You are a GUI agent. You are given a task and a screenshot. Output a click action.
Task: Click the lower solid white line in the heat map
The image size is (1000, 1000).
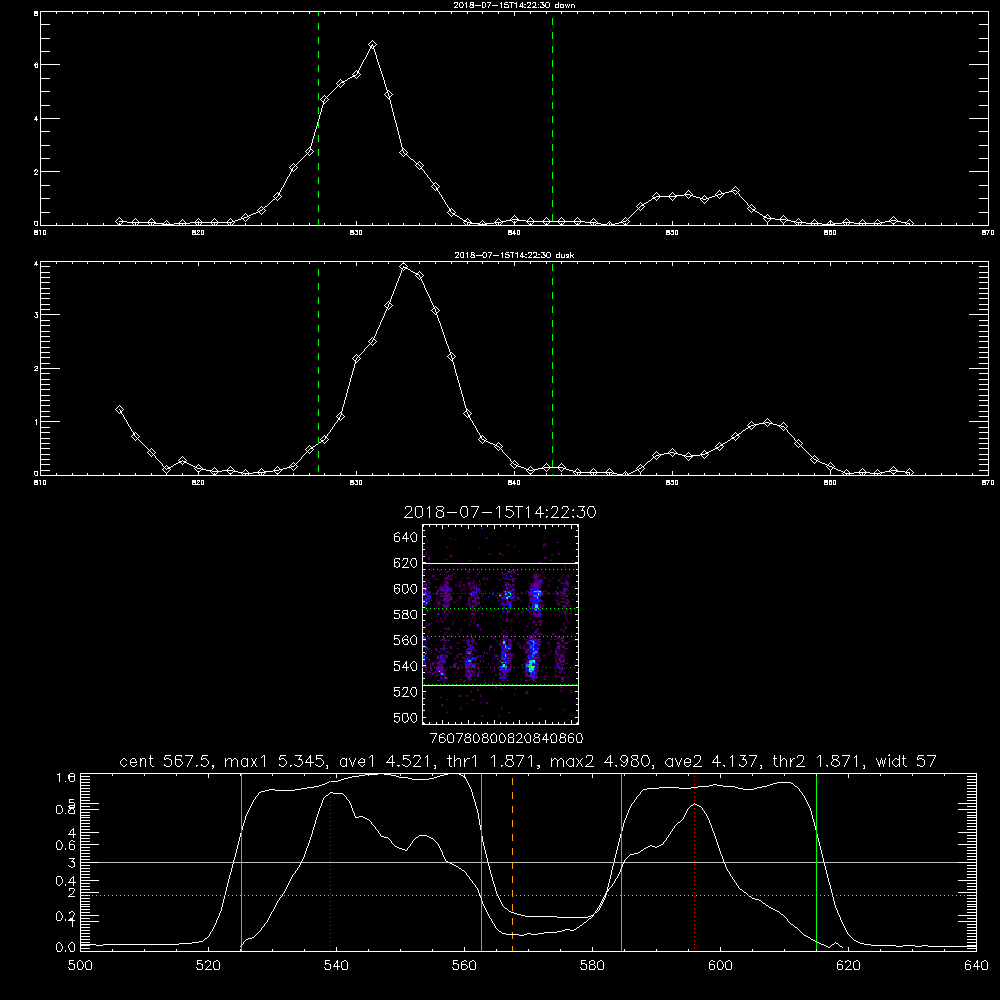[x=501, y=685]
